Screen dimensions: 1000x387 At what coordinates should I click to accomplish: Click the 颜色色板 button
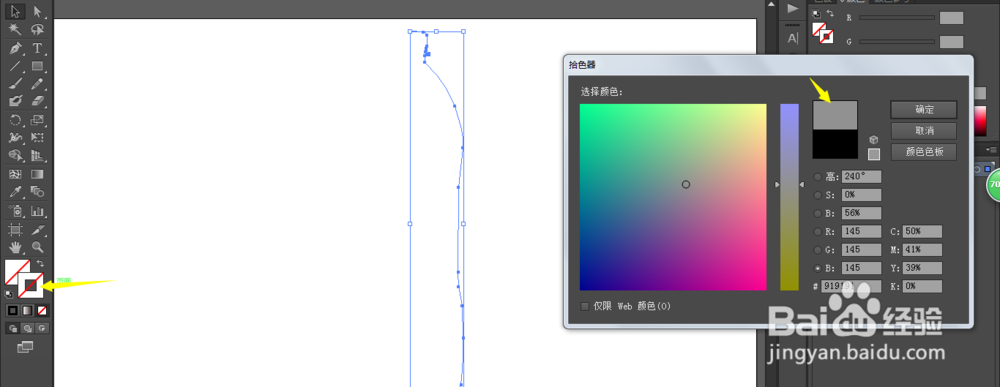923,152
